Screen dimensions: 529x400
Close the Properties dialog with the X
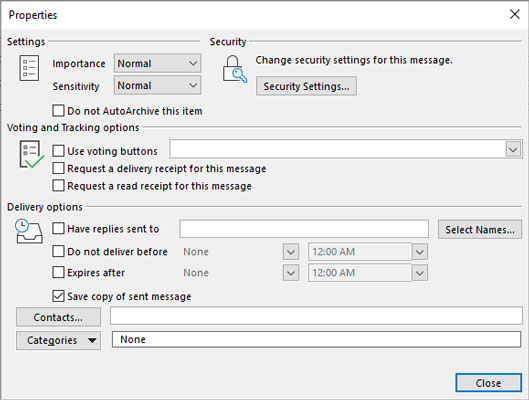tap(514, 14)
